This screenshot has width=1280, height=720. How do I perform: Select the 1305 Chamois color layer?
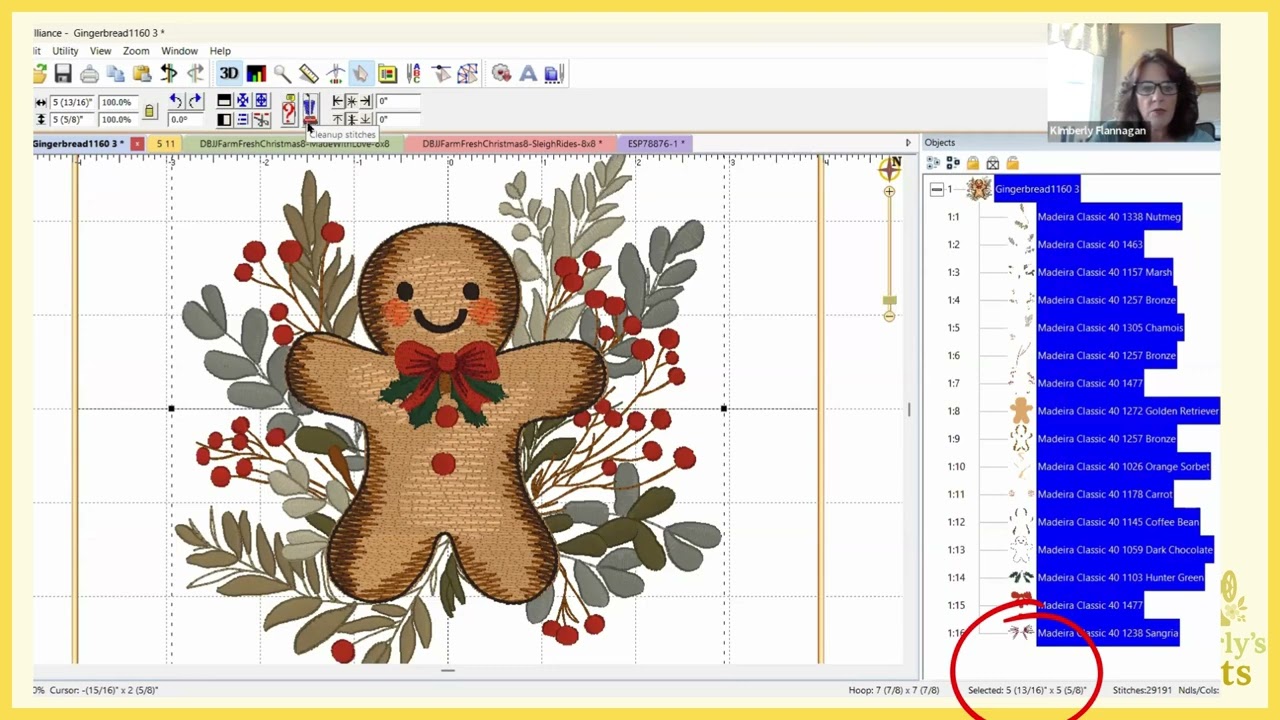pos(1110,328)
